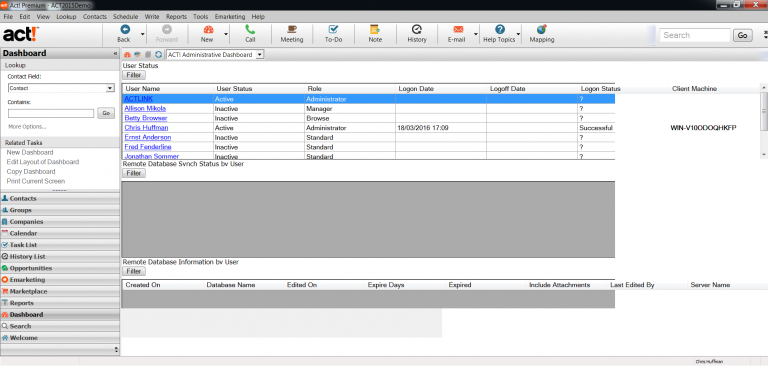Click the User Status table scrollbar

pyautogui.click(x=764, y=121)
